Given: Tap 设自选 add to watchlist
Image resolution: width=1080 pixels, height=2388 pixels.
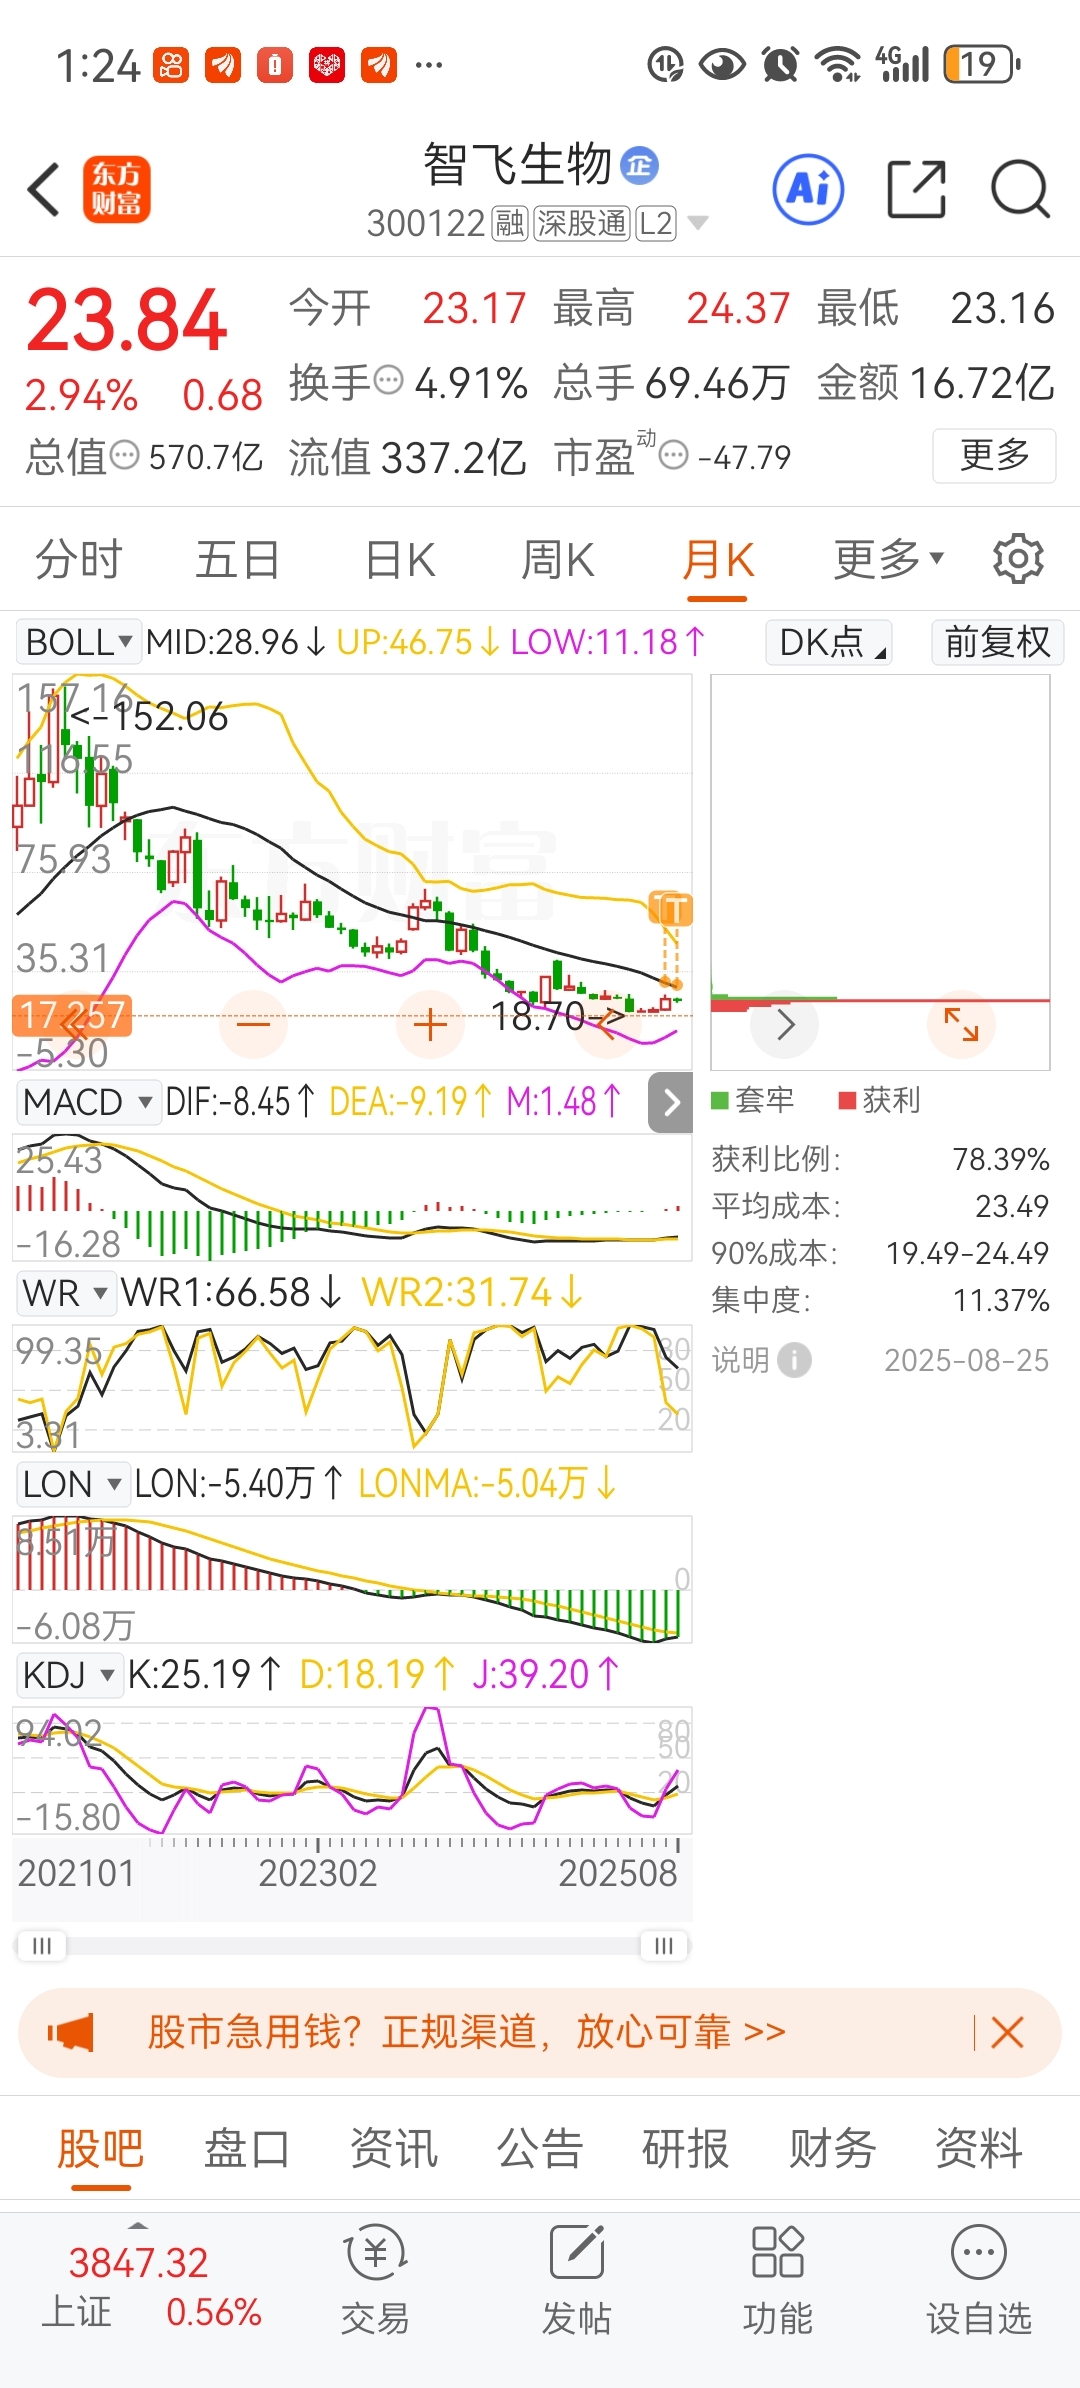Looking at the screenshot, I should point(979,2279).
